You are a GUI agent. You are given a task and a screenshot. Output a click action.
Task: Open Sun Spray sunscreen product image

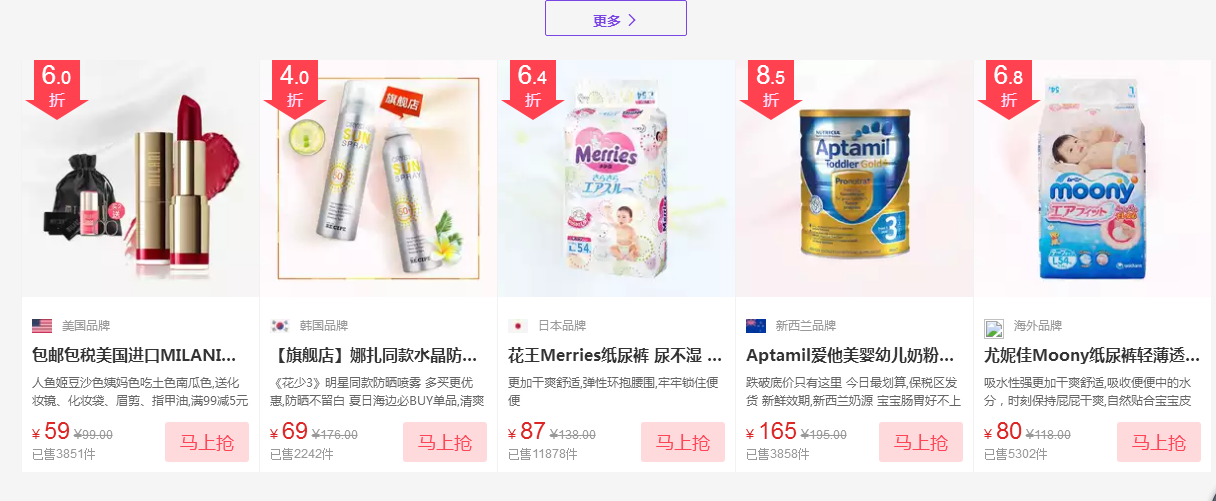click(379, 179)
